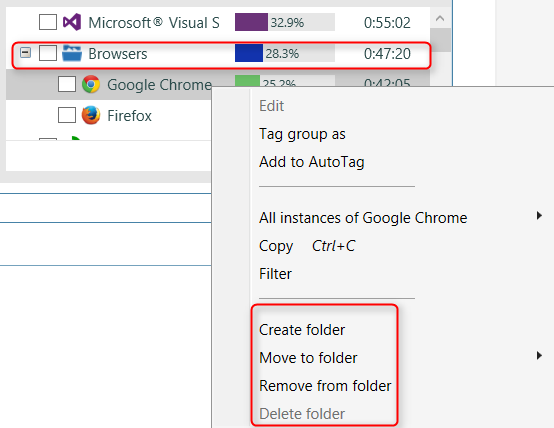Choose Add to AutoTag

point(312,162)
